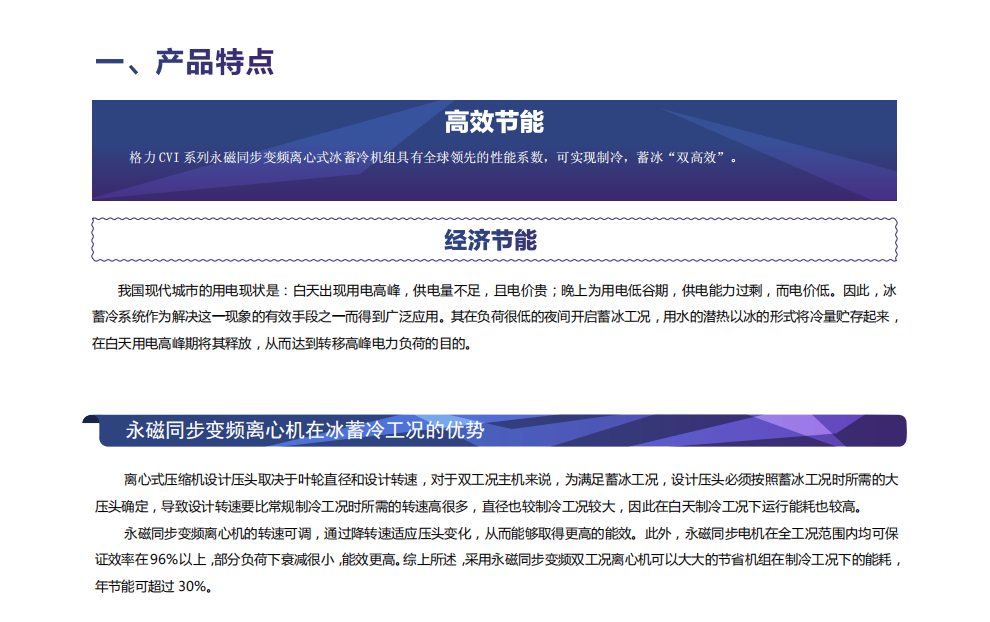Click the line starting 证效率在96%以上
Image resolution: width=990 pixels, height=622 pixels.
click(x=498, y=560)
